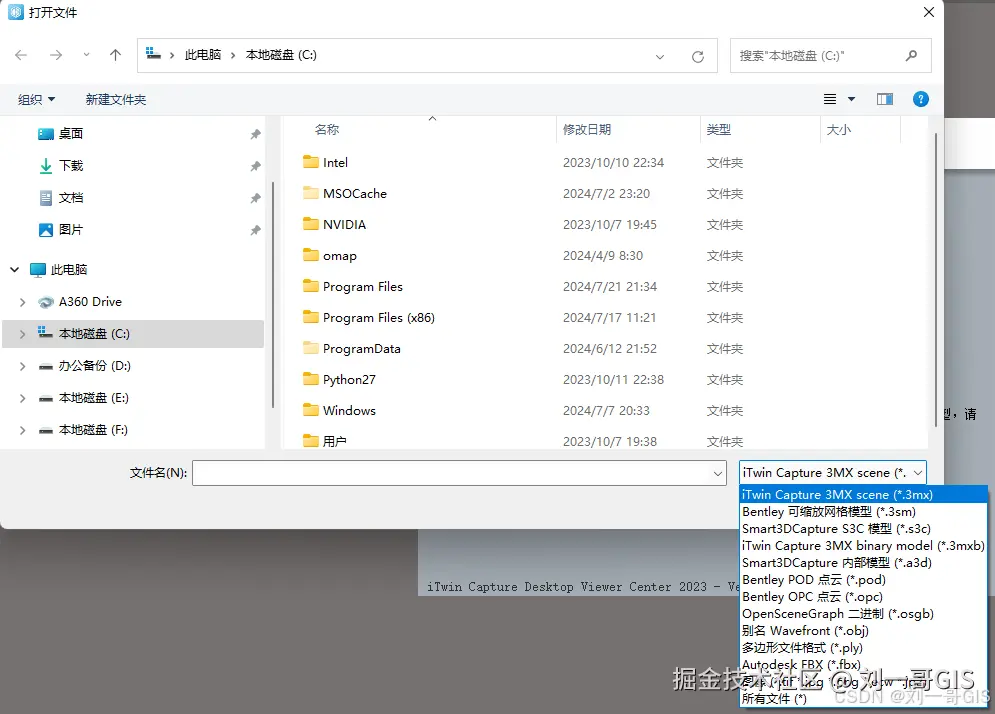The height and width of the screenshot is (714, 995).
Task: Sort by 类型 column header
Action: [x=718, y=129]
